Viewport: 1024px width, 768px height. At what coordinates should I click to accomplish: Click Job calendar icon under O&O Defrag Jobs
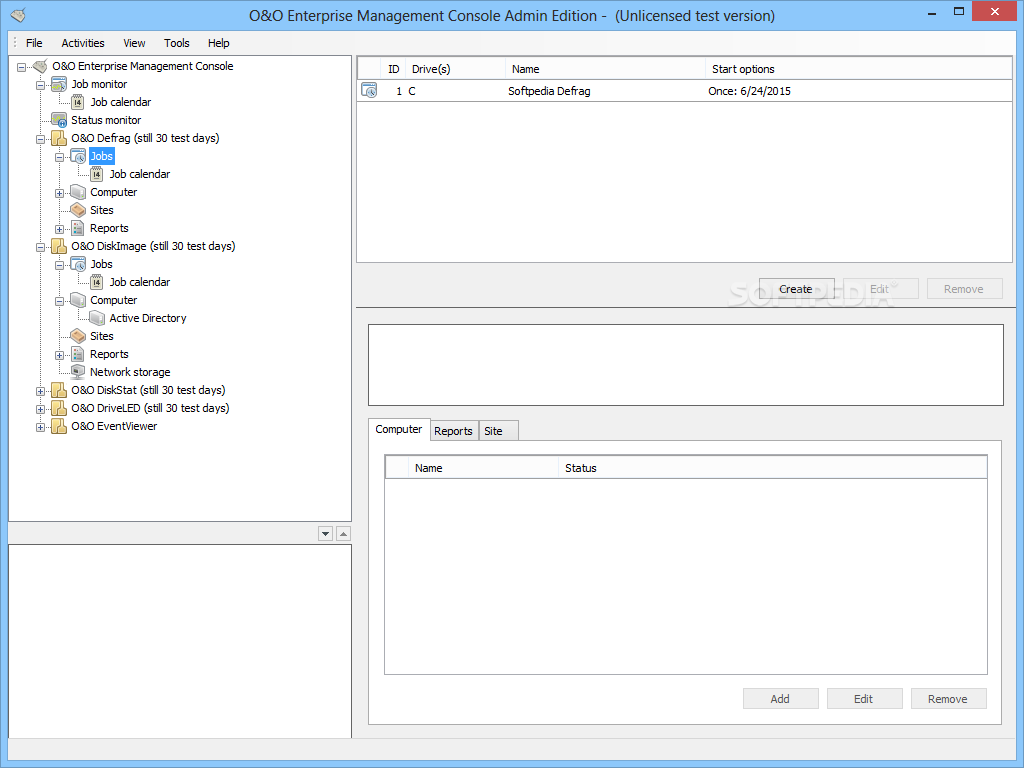(x=97, y=174)
